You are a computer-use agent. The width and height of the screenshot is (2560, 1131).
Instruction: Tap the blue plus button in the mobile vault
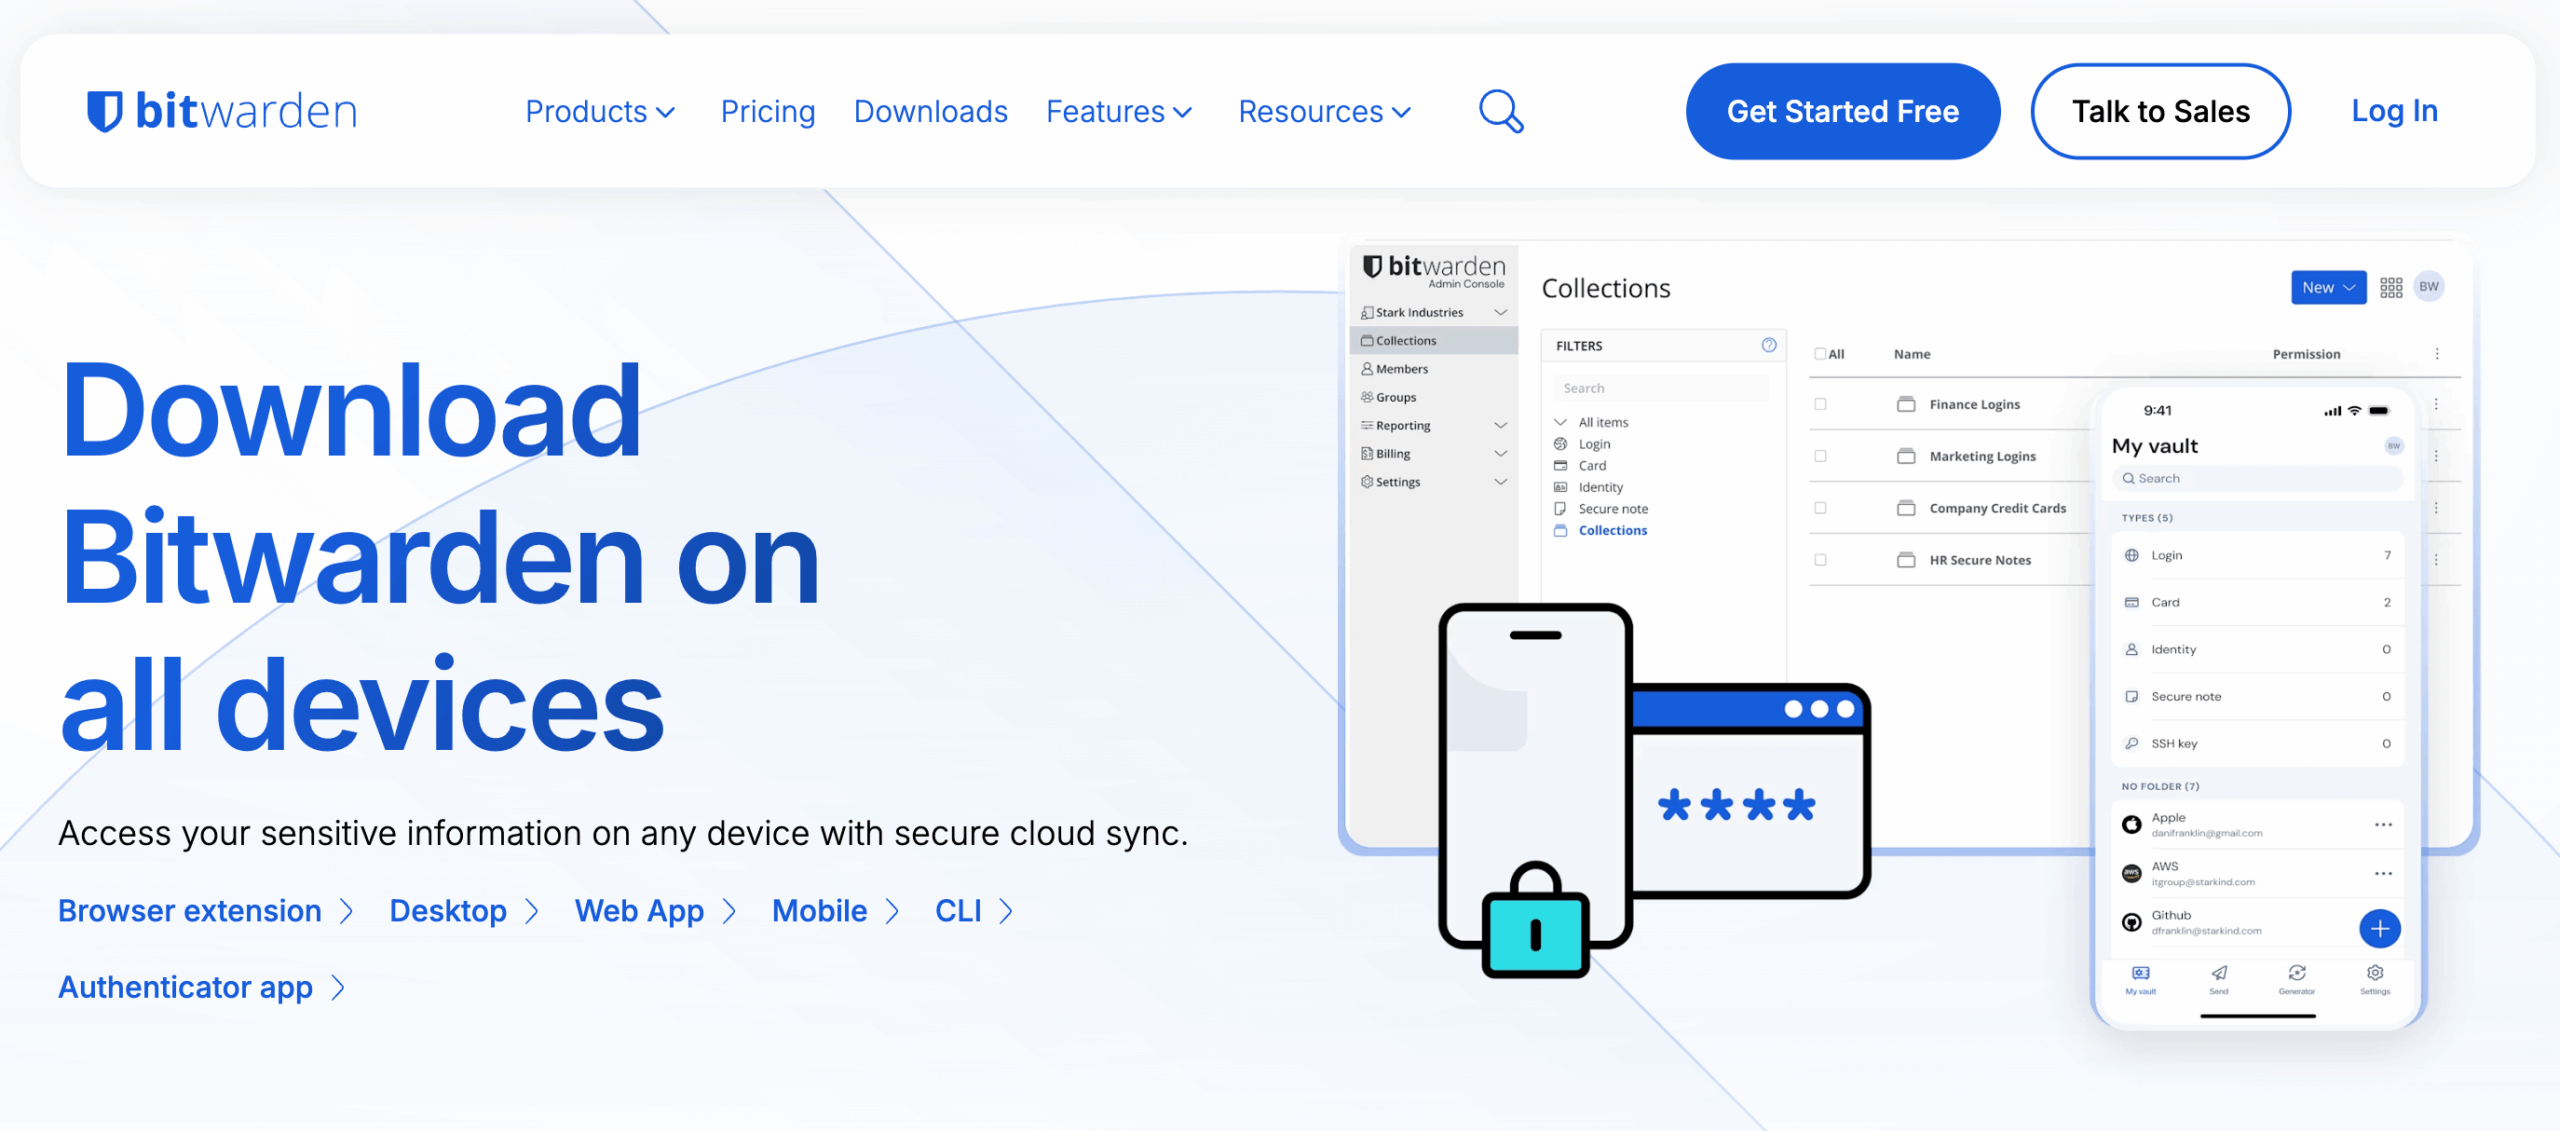coord(2381,928)
